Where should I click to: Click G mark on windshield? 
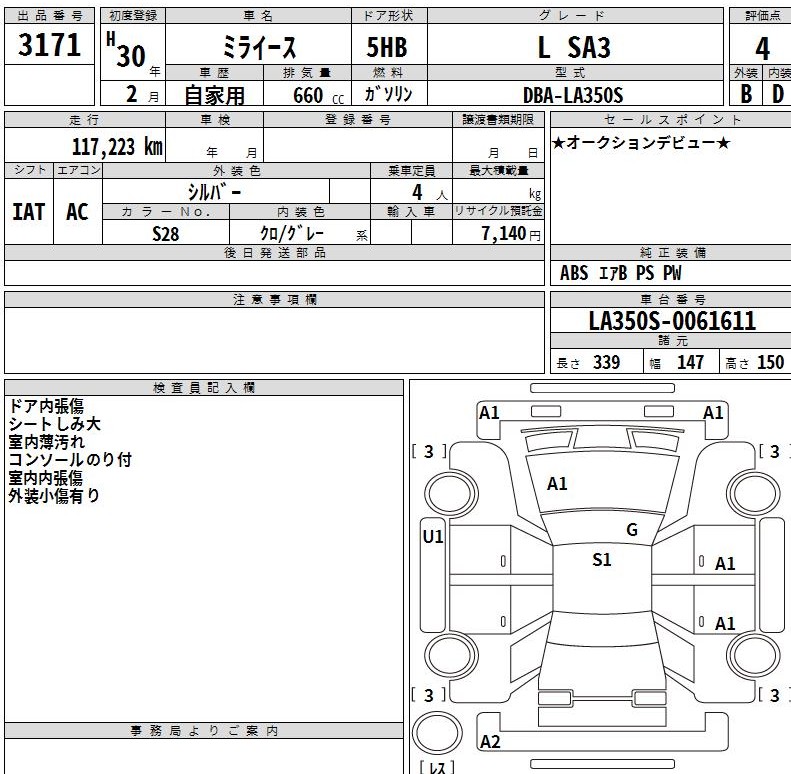click(x=632, y=530)
